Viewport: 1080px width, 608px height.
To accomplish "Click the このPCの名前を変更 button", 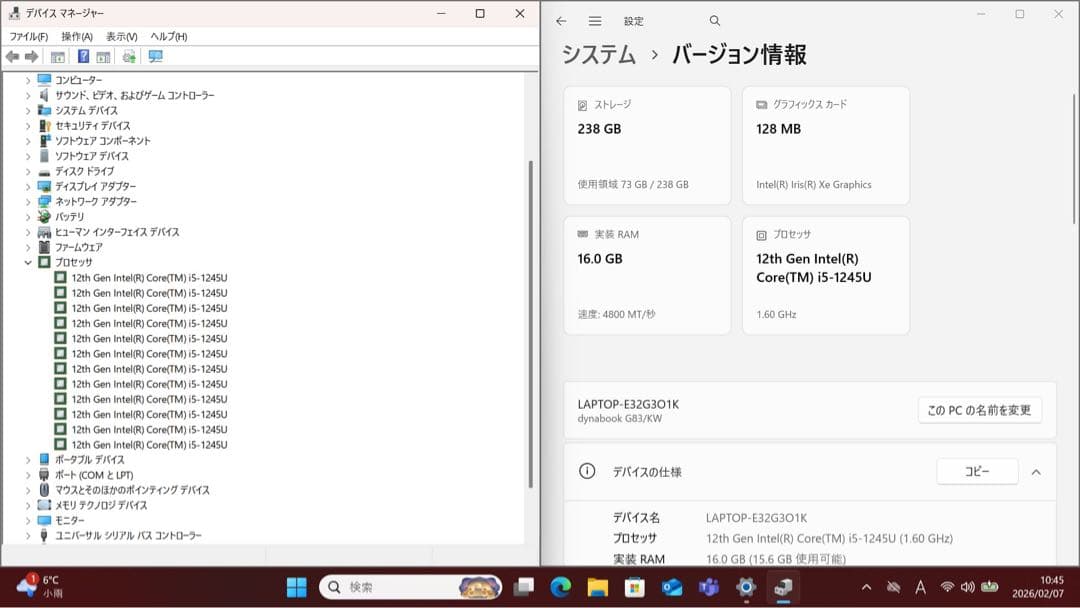I will click(979, 410).
